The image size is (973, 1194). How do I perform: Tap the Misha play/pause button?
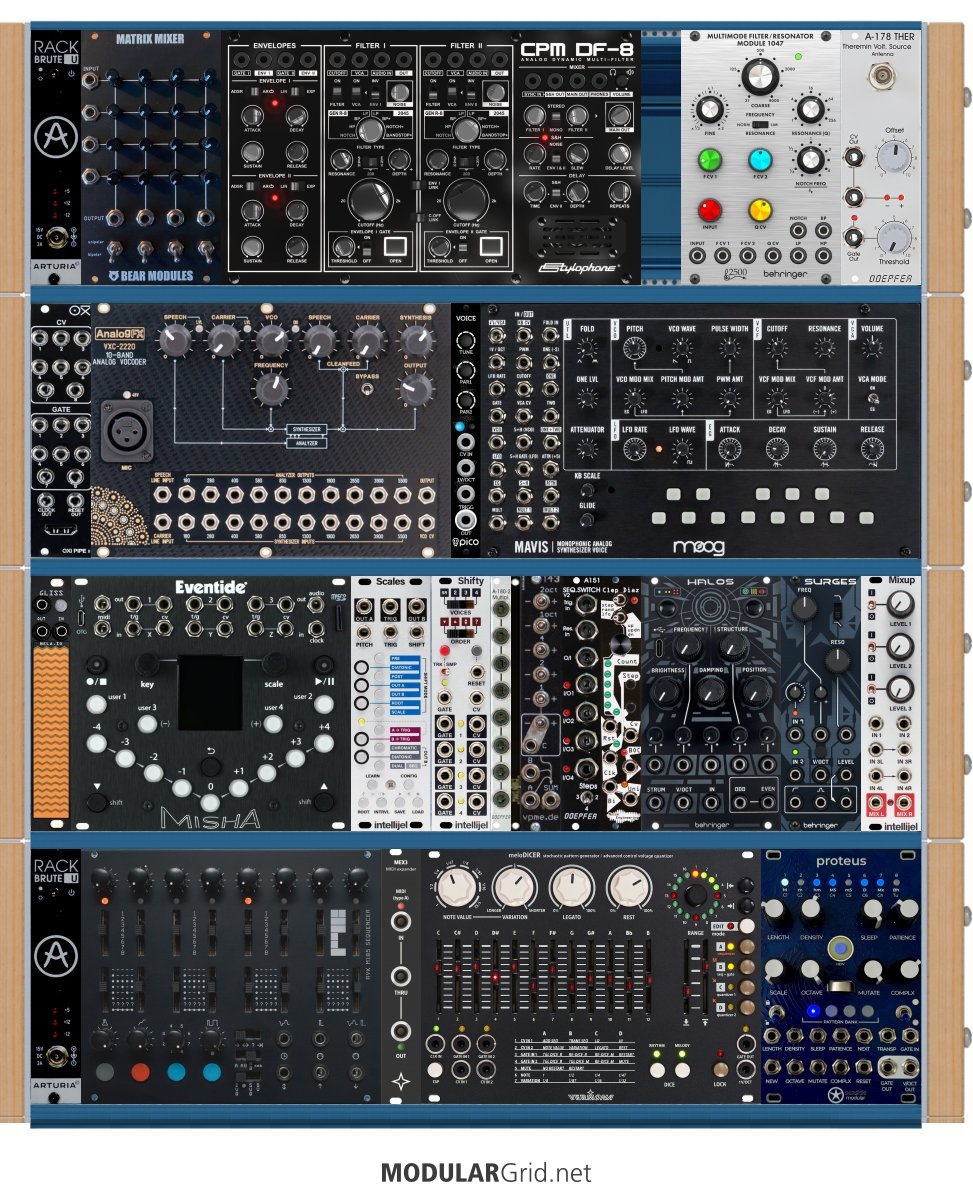click(x=324, y=665)
